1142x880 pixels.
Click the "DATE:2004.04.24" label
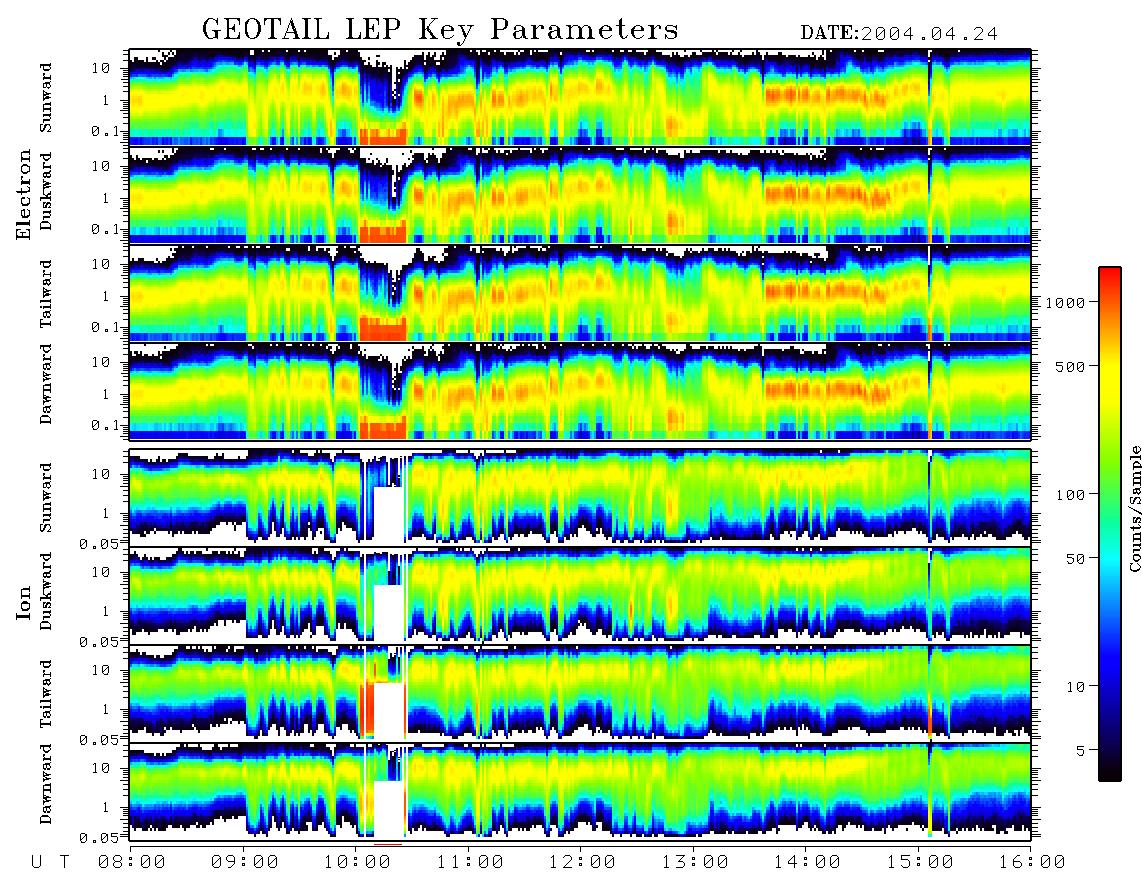(x=899, y=33)
